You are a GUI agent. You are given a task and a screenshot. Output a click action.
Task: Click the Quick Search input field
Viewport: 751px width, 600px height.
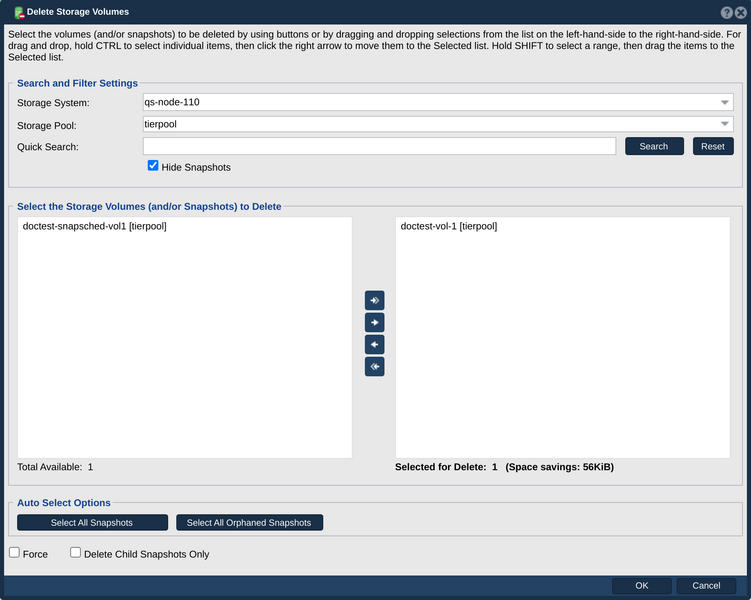pyautogui.click(x=379, y=146)
